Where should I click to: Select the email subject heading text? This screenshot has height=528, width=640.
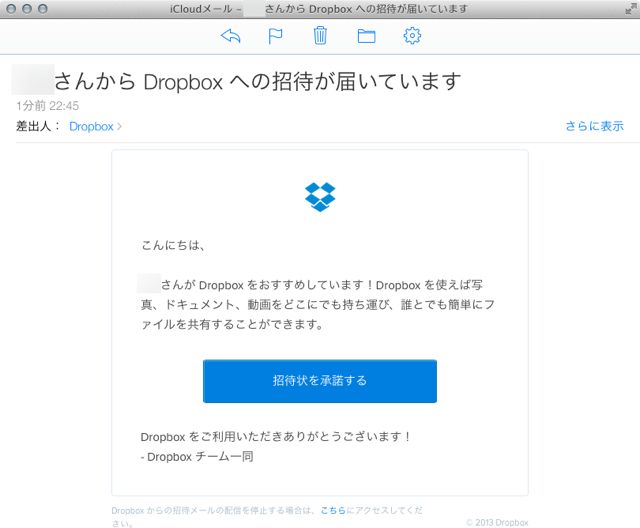pos(257,81)
